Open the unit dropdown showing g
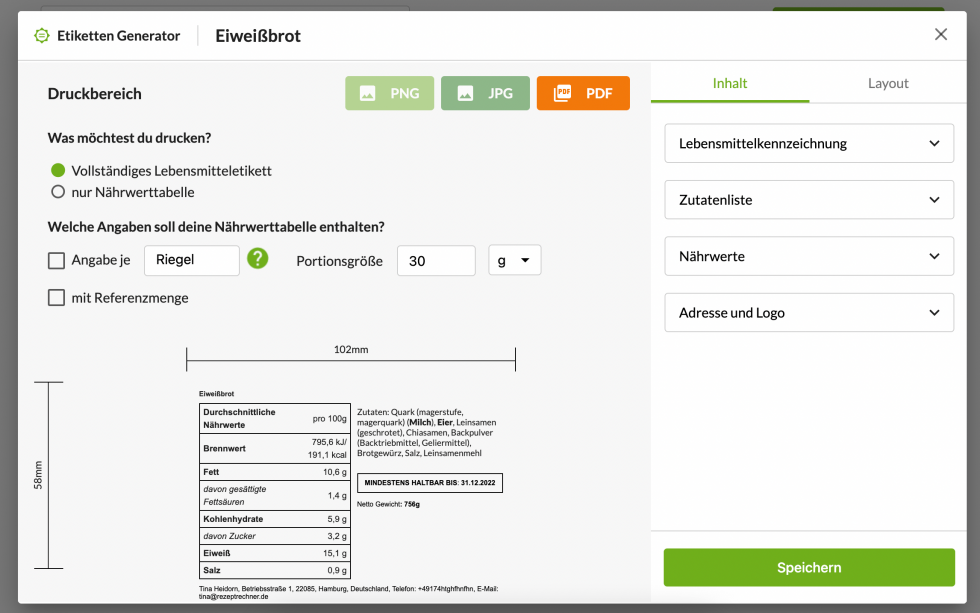 click(x=514, y=261)
